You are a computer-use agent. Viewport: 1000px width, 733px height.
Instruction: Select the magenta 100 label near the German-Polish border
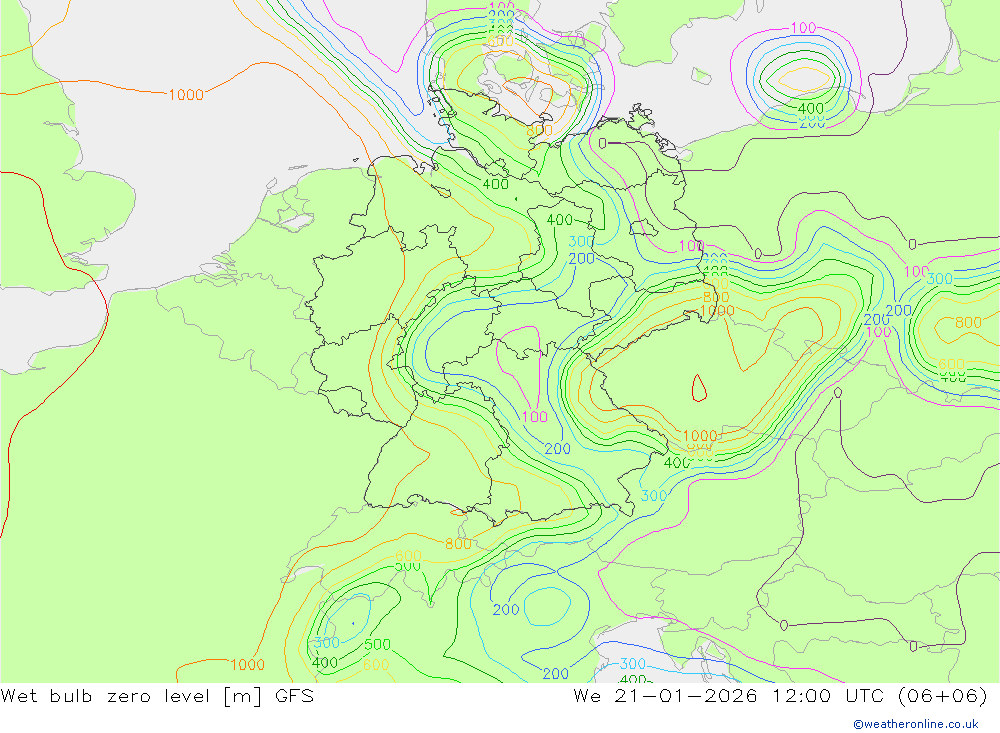click(691, 246)
